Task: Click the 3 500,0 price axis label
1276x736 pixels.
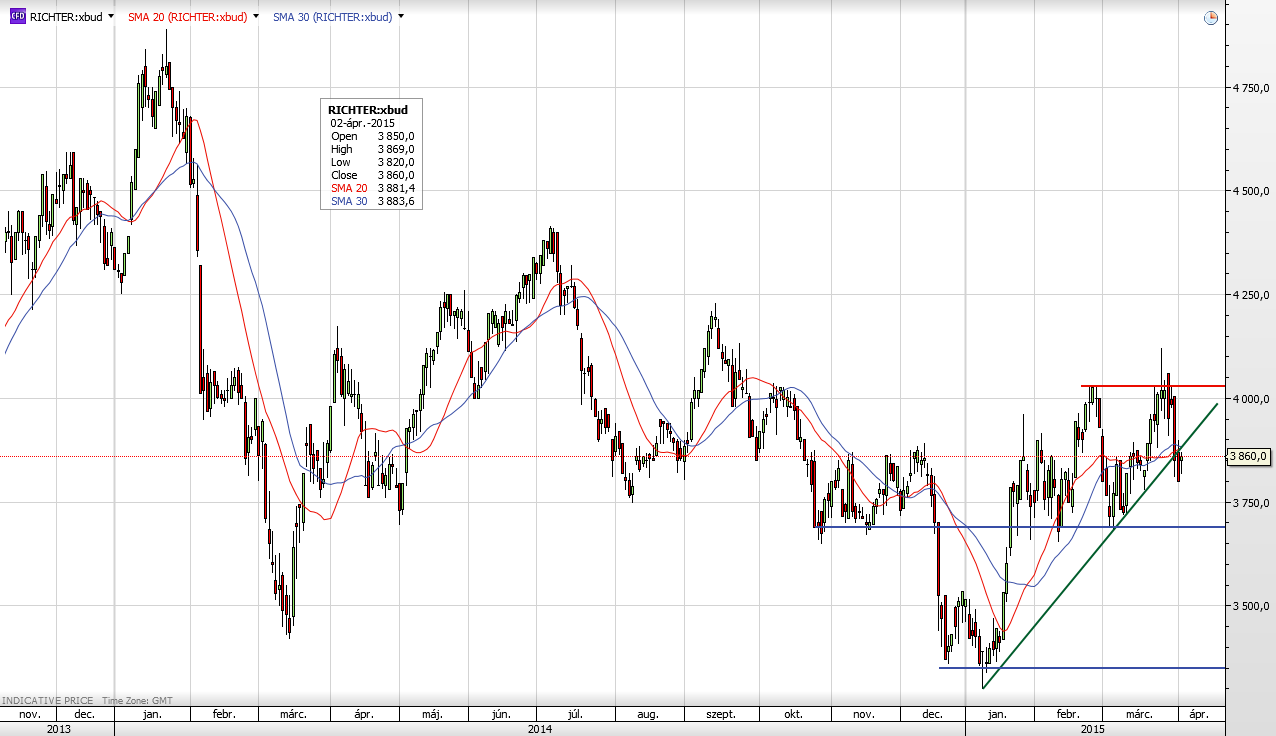Action: tap(1251, 606)
